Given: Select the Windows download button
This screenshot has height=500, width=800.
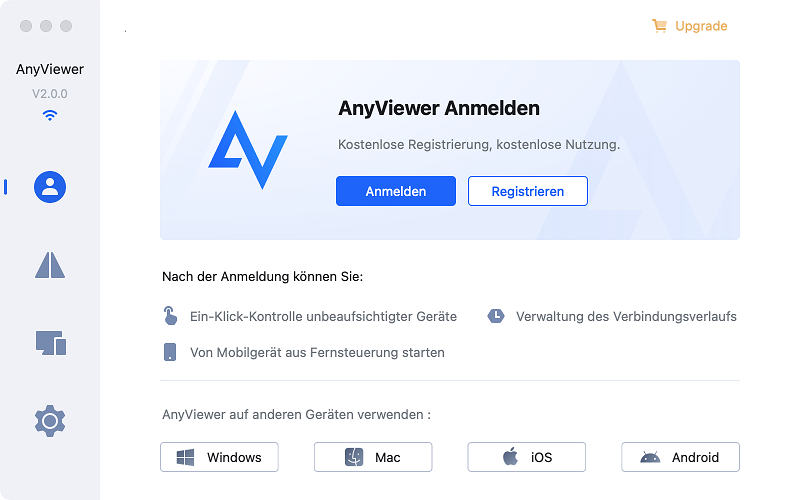Looking at the screenshot, I should (219, 457).
